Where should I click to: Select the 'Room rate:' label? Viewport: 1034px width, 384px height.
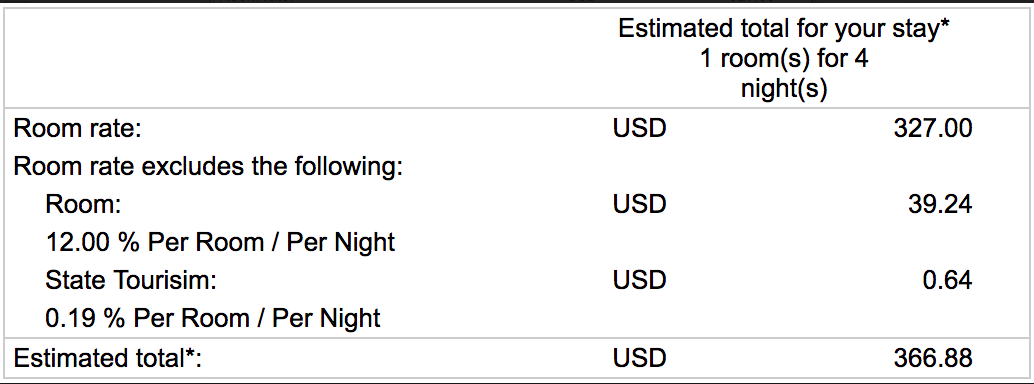(78, 128)
